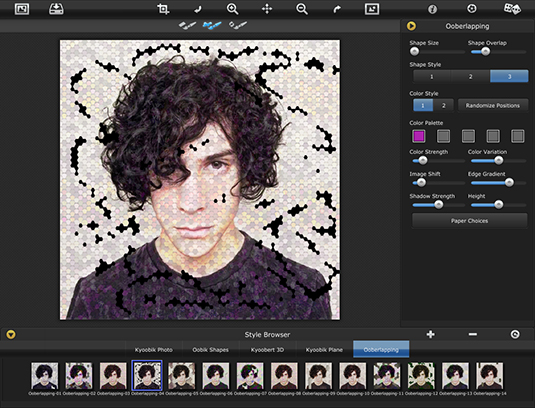Select the Ooberlapping-09 preset thumbnail

pos(318,376)
